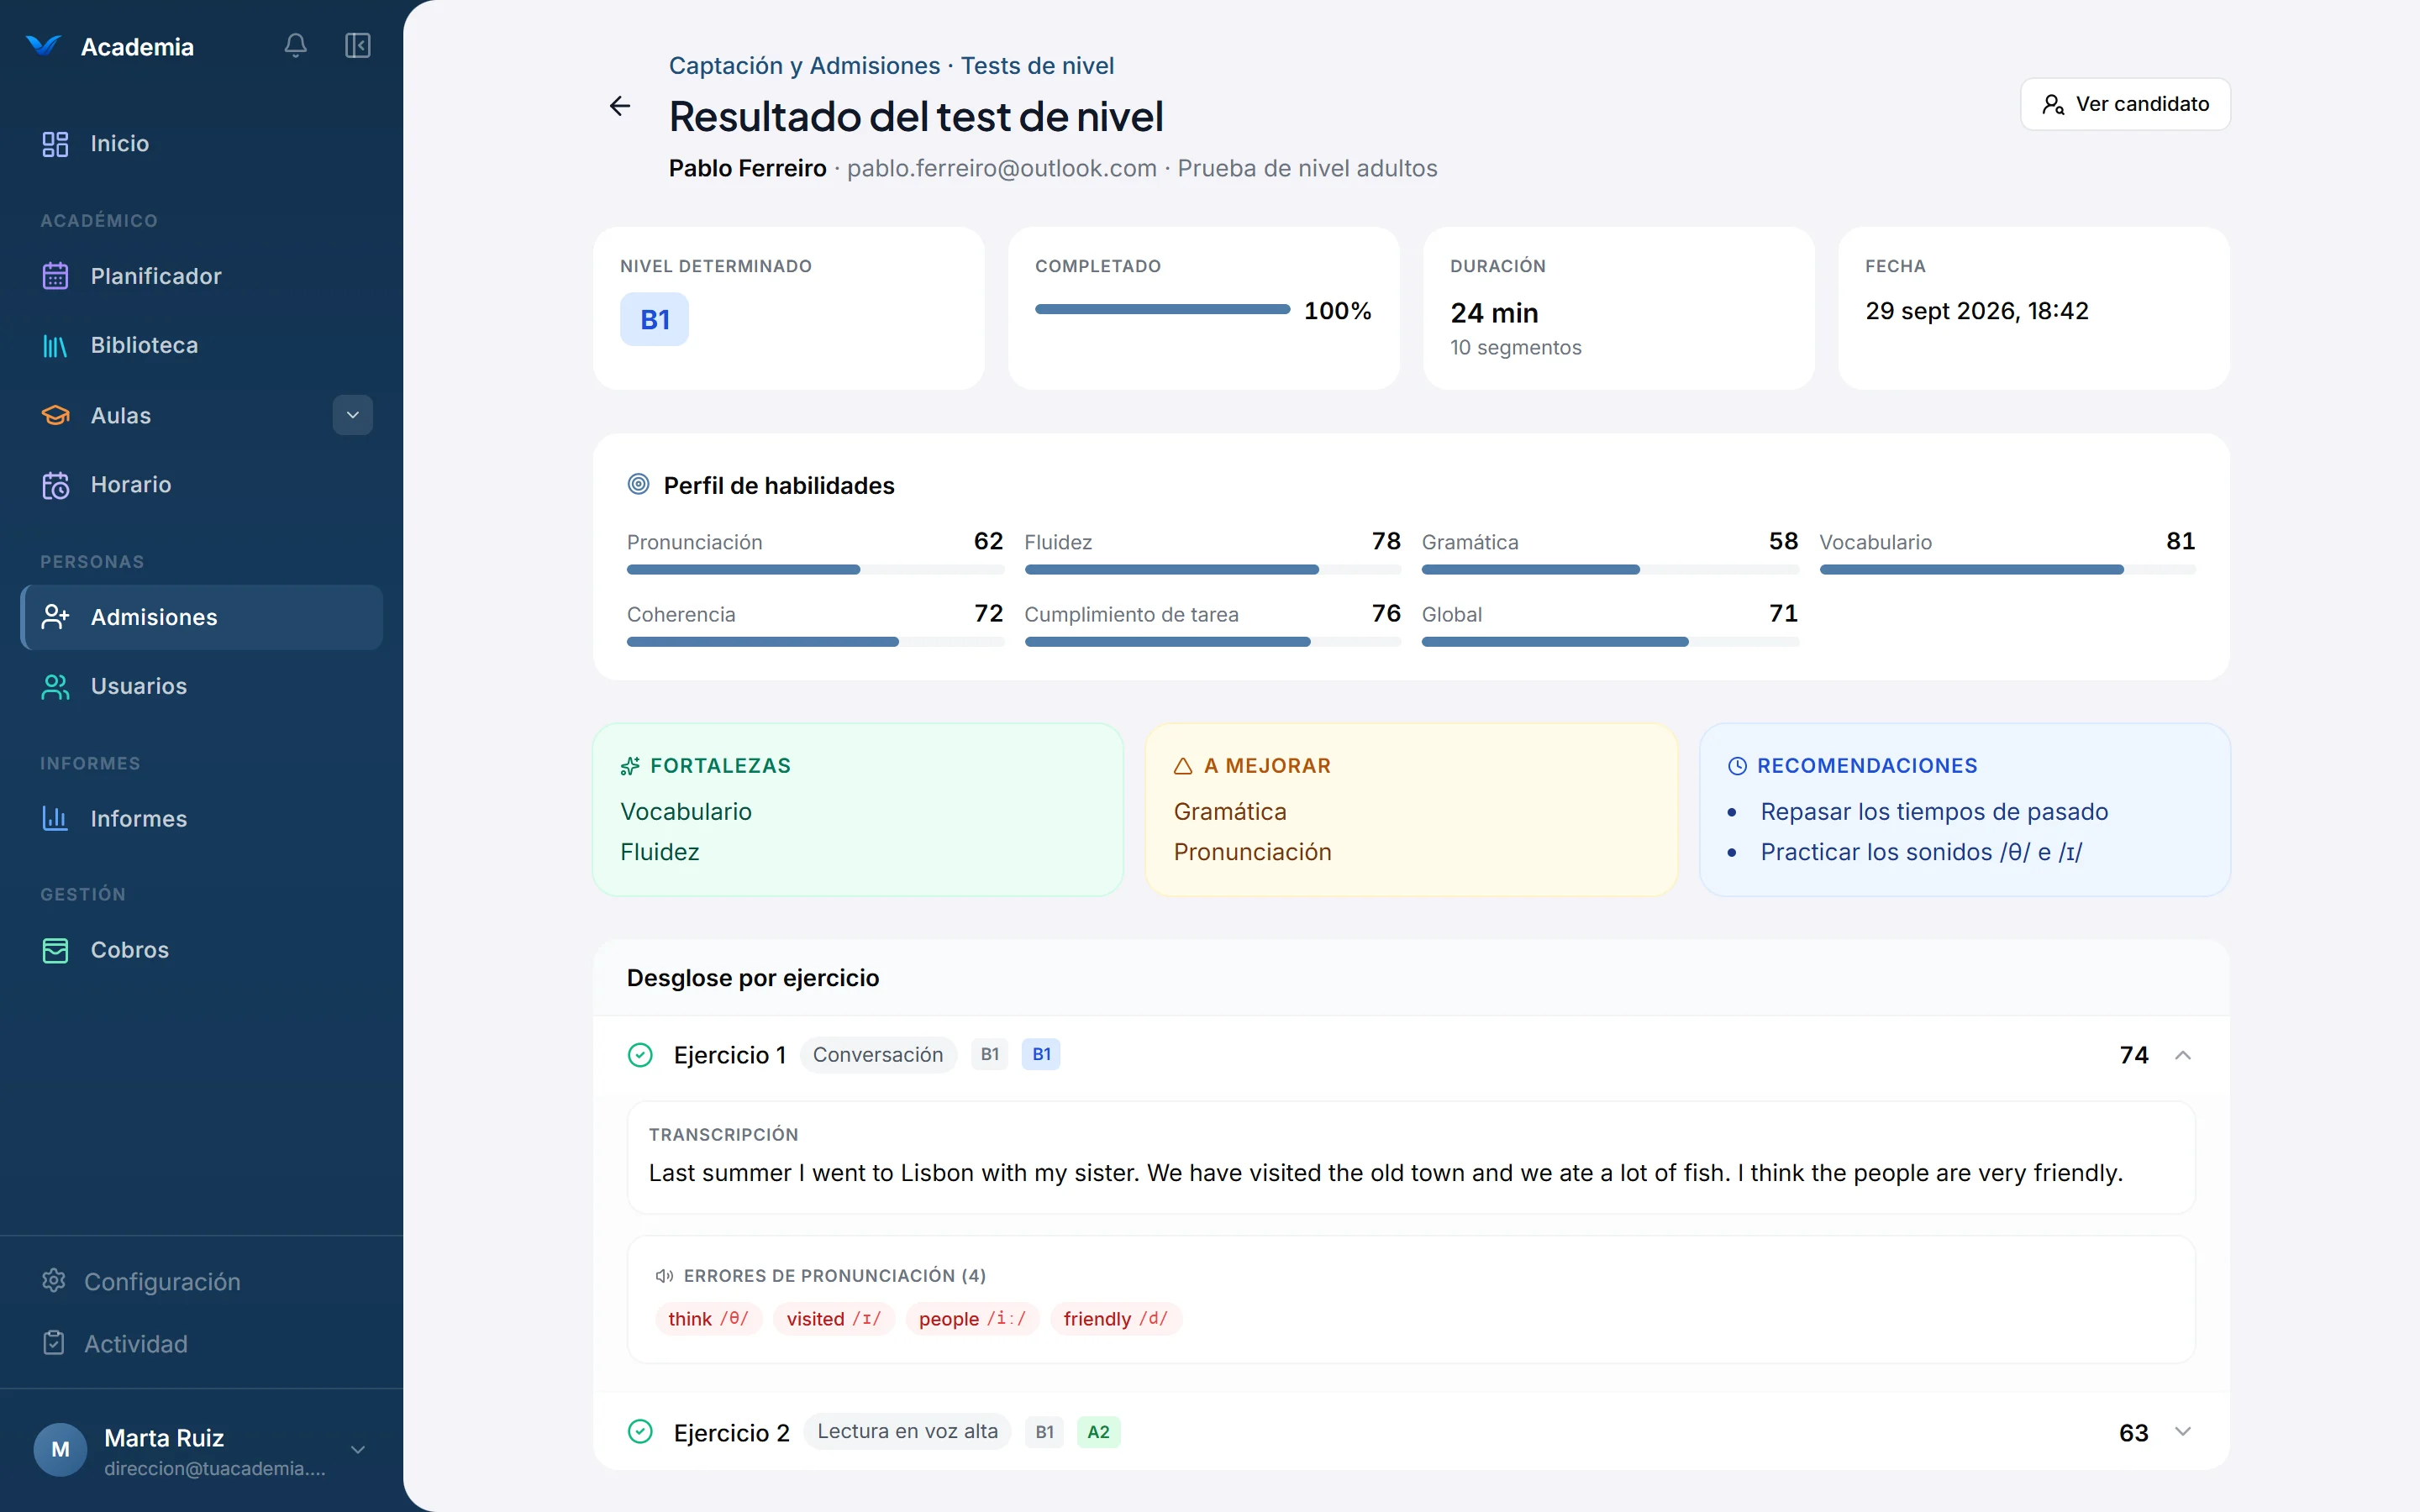Click the 'visited /ɪ/' error chip

coord(834,1319)
